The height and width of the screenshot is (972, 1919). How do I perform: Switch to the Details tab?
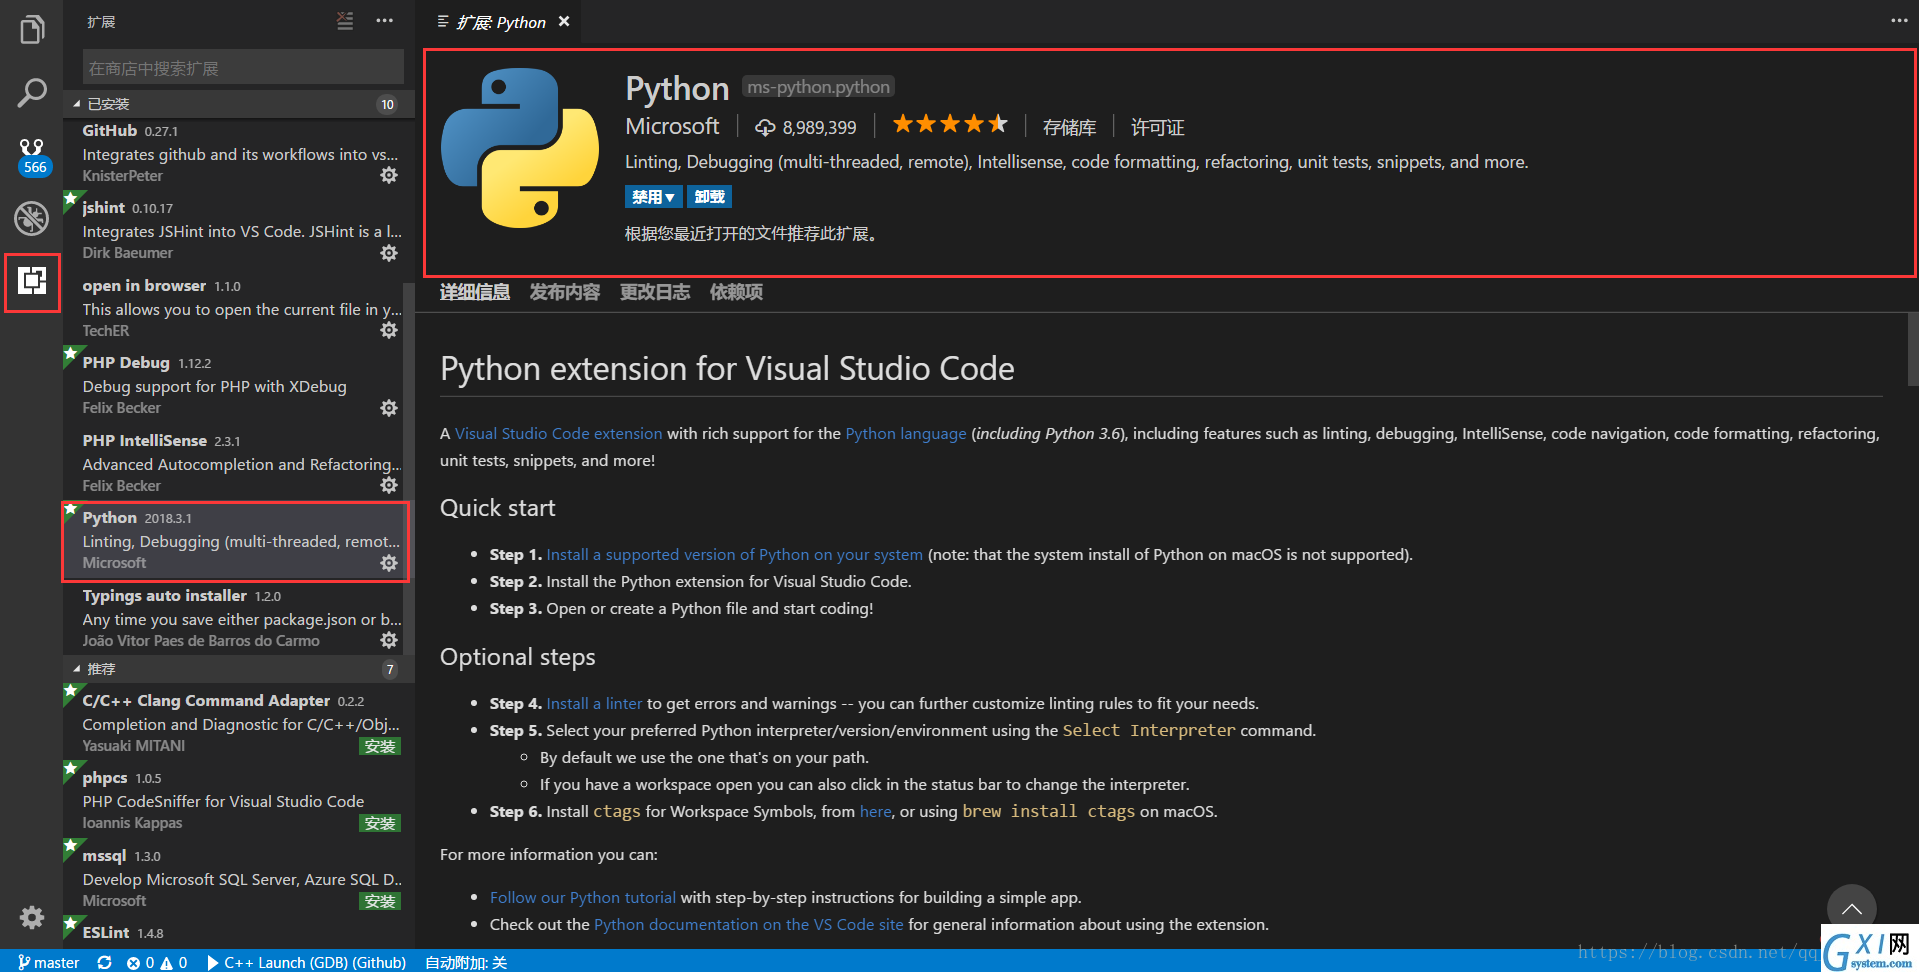[475, 292]
